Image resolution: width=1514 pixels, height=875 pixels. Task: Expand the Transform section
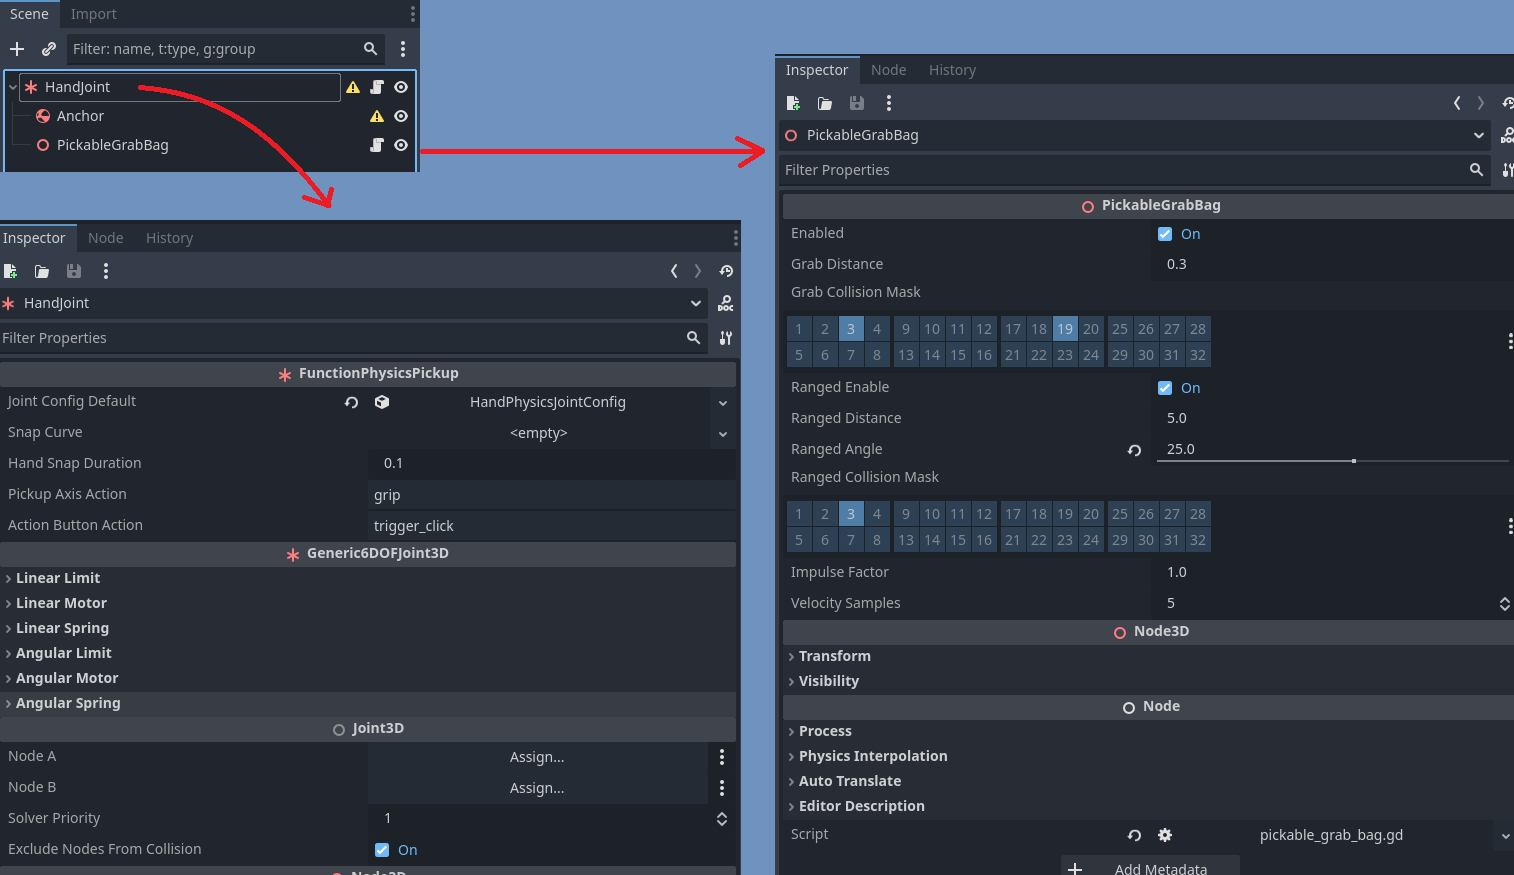click(x=834, y=656)
